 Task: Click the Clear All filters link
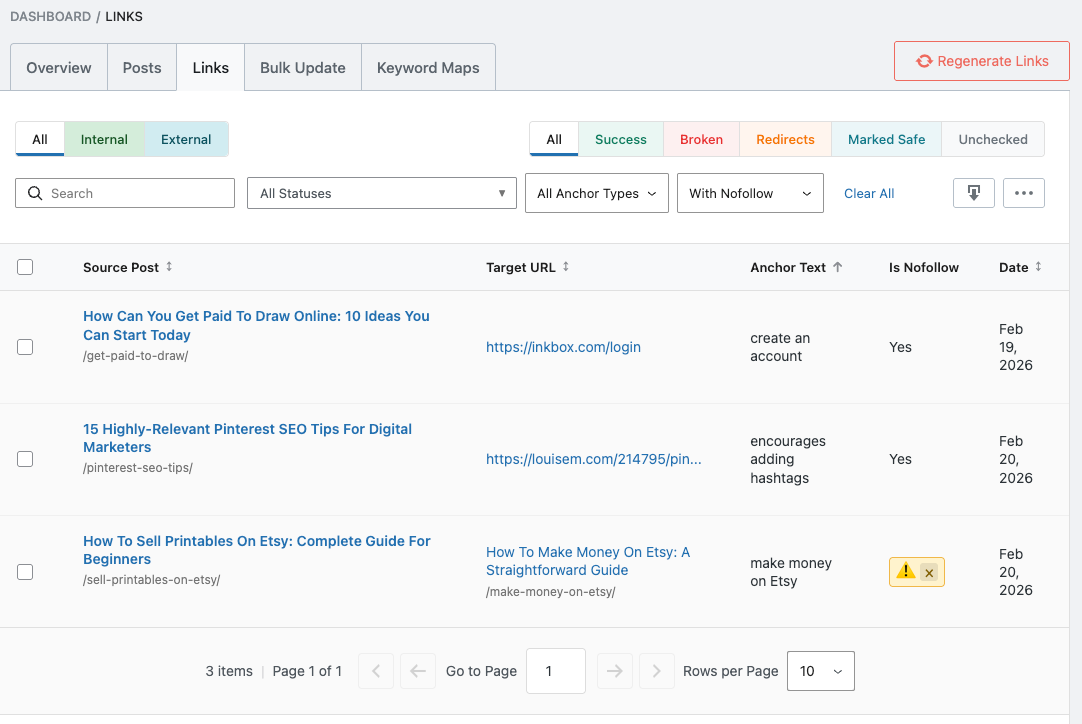tap(868, 192)
